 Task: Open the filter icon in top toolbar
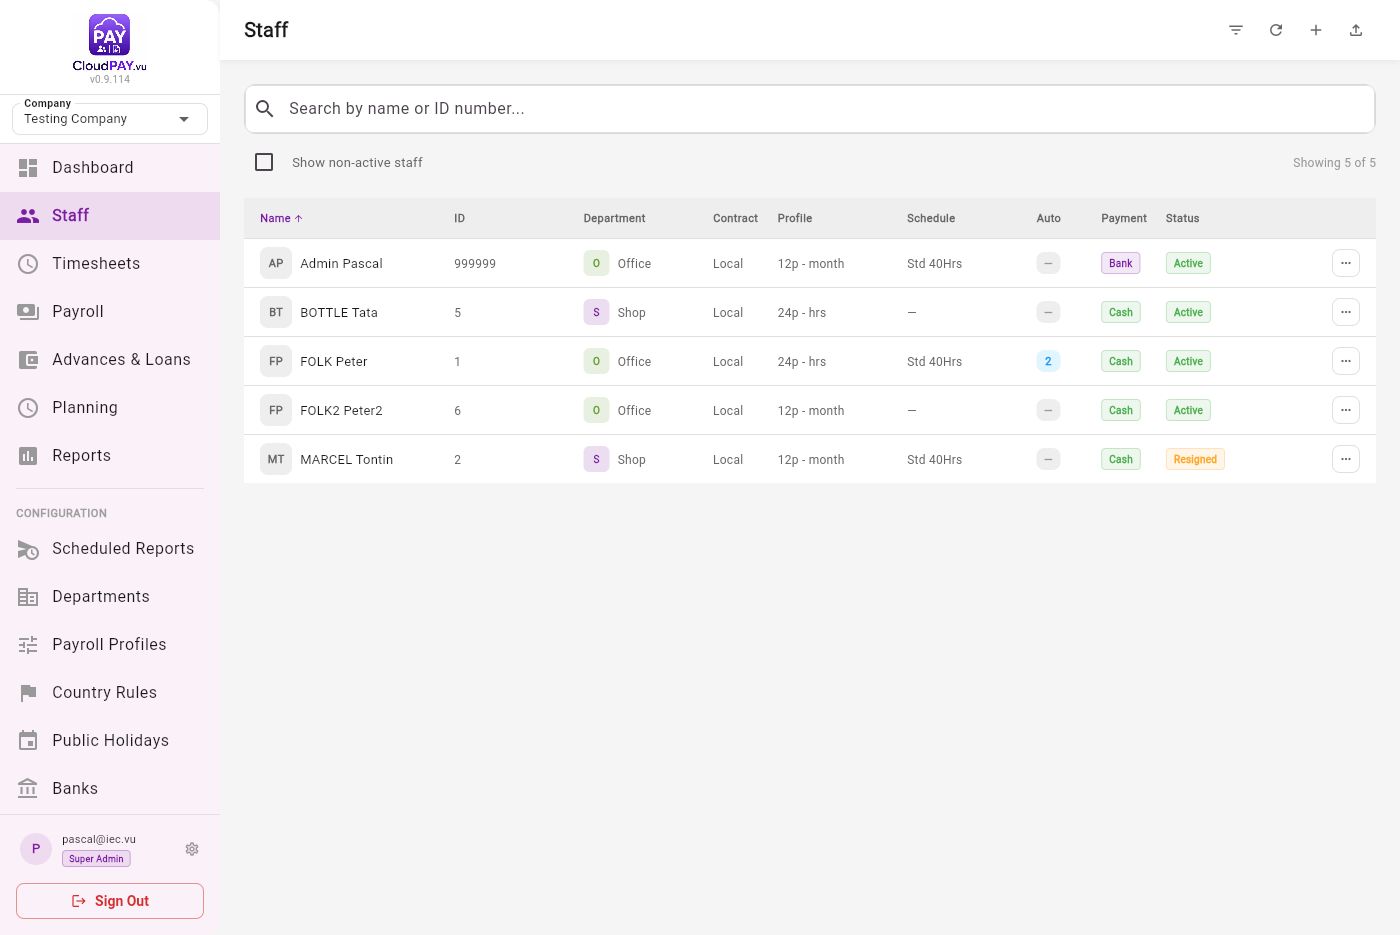(x=1236, y=30)
